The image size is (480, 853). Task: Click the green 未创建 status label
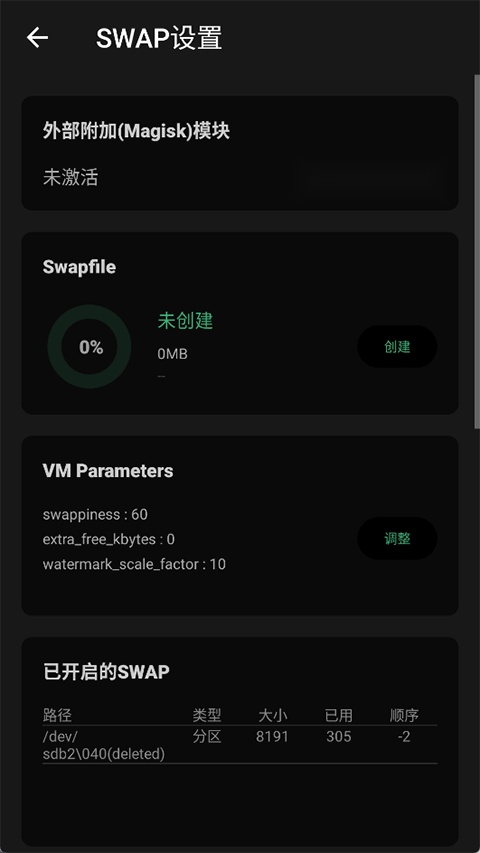(185, 321)
